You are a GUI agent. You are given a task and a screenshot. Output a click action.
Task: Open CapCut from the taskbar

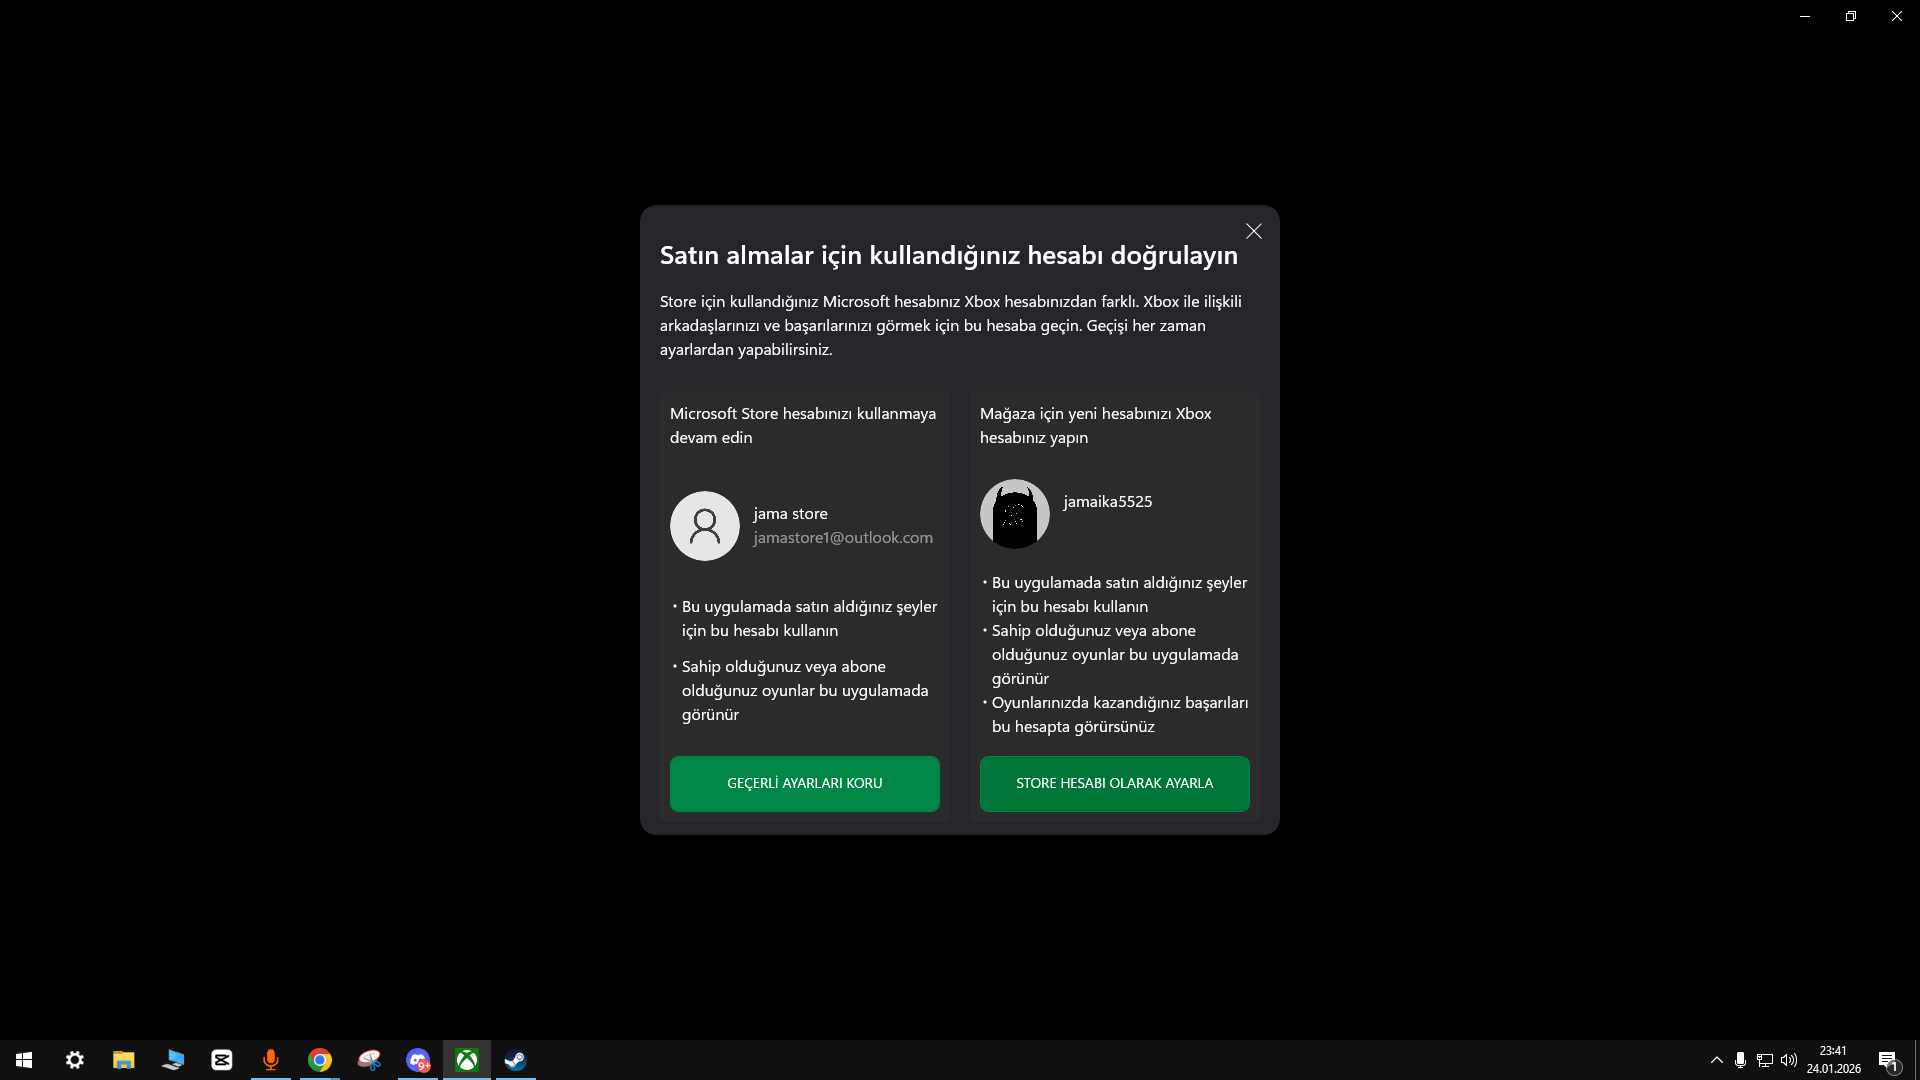(x=222, y=1060)
